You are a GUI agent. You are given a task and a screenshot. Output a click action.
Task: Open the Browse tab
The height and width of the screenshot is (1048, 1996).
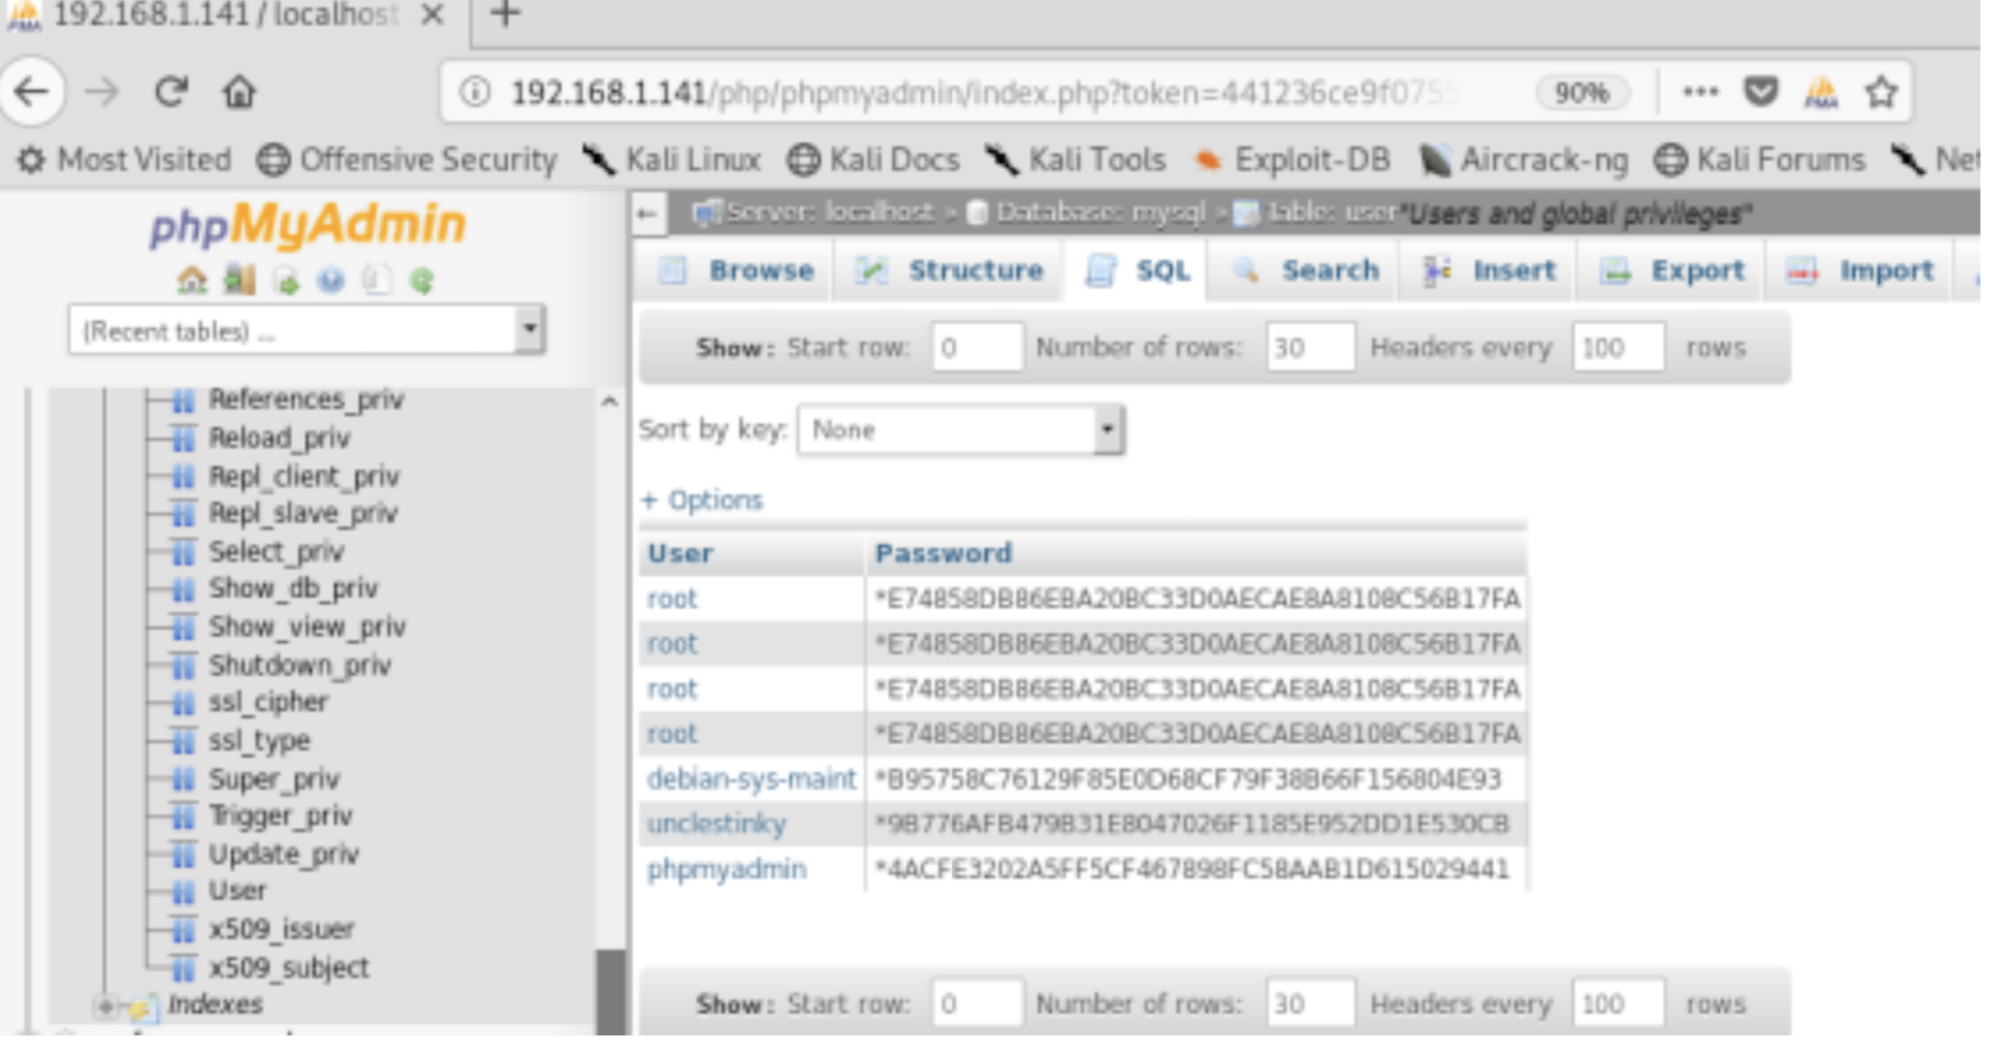(x=736, y=270)
